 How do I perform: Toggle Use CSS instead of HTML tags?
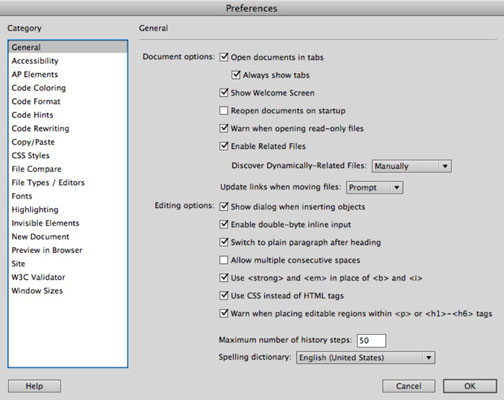(224, 295)
